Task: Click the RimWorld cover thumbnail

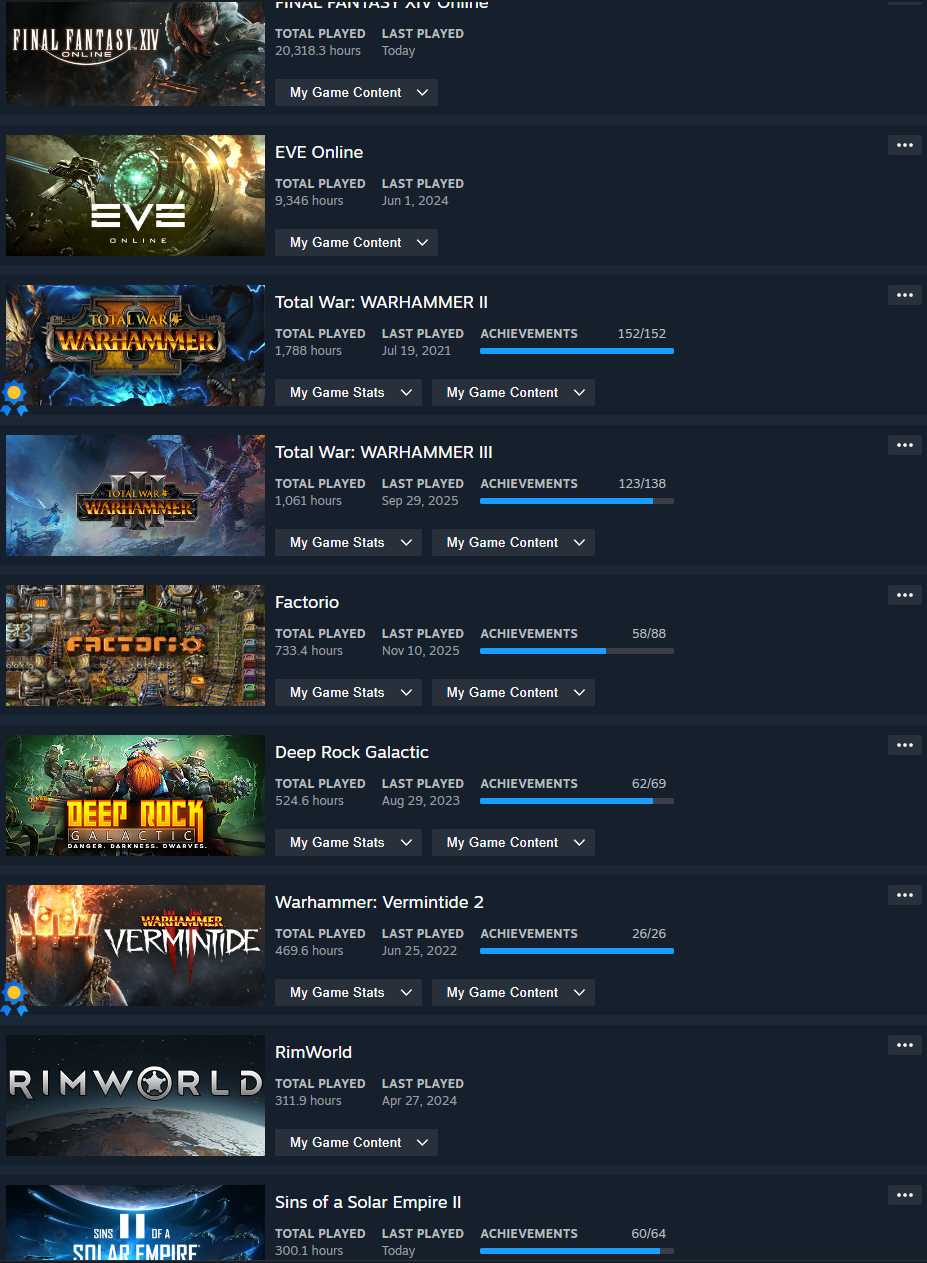Action: coord(135,1095)
